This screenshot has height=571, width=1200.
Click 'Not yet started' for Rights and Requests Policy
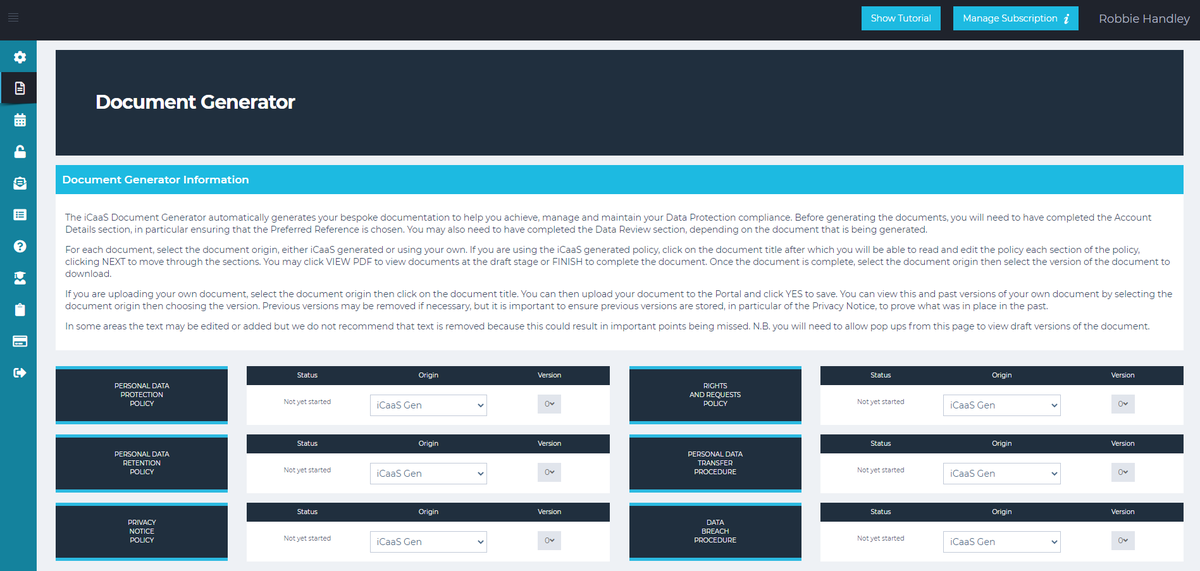880,402
